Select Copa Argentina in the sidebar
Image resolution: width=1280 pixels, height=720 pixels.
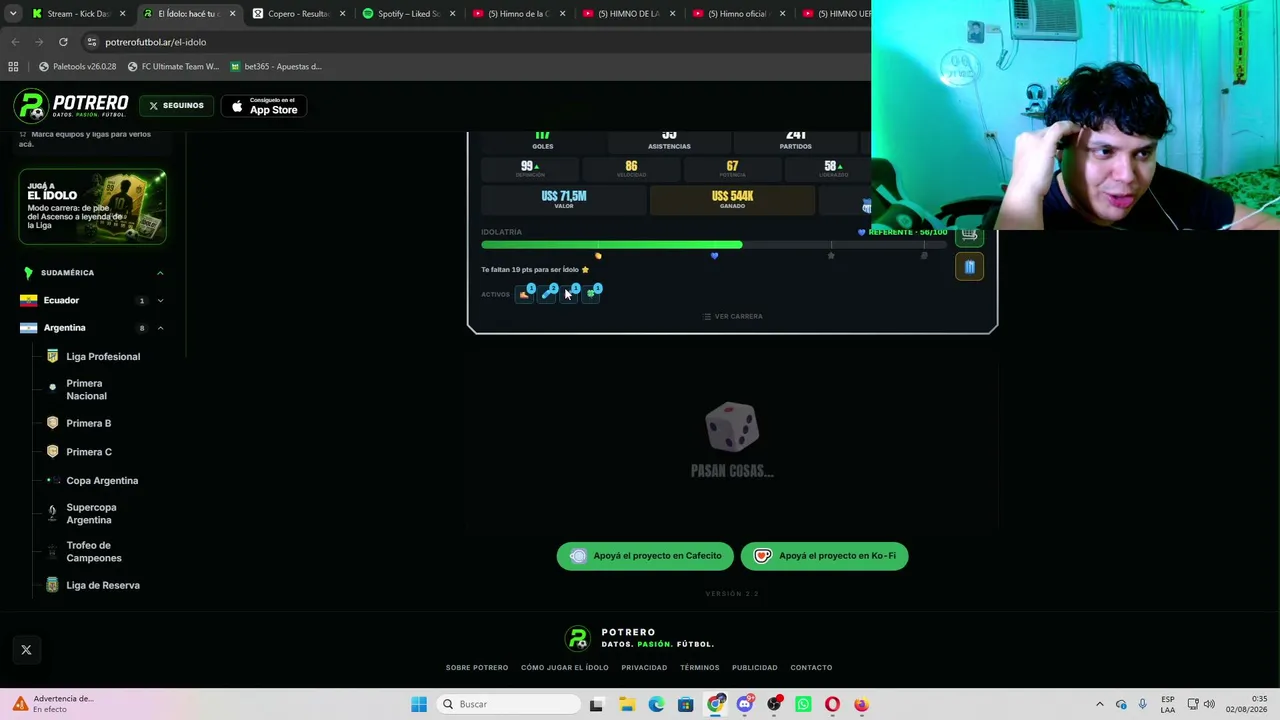pyautogui.click(x=102, y=481)
